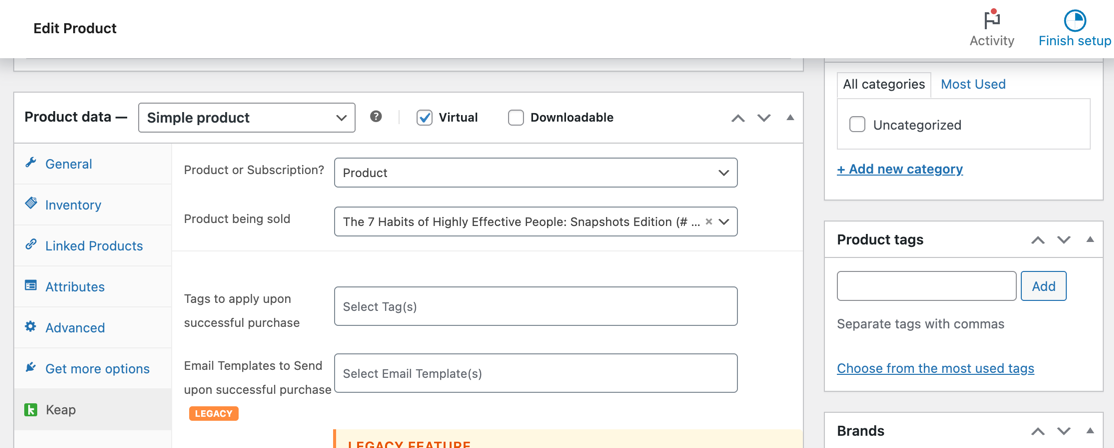Check the Uncategorized category
1114x448 pixels.
coord(858,125)
